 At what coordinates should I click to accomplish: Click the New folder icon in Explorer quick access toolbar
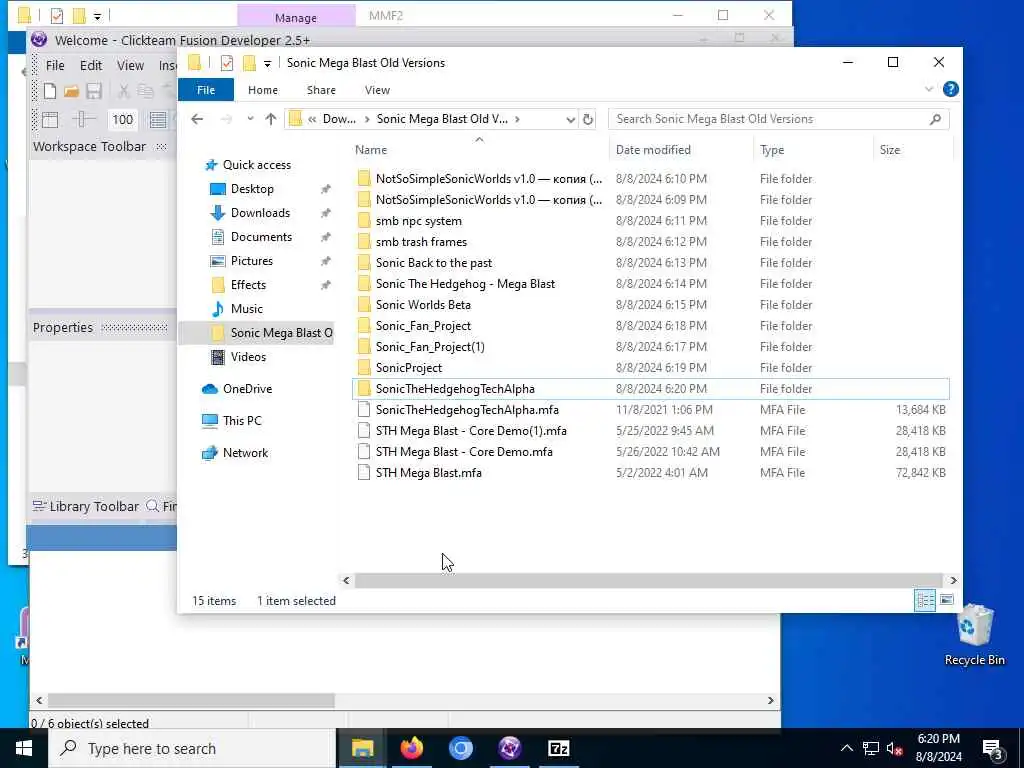click(249, 63)
